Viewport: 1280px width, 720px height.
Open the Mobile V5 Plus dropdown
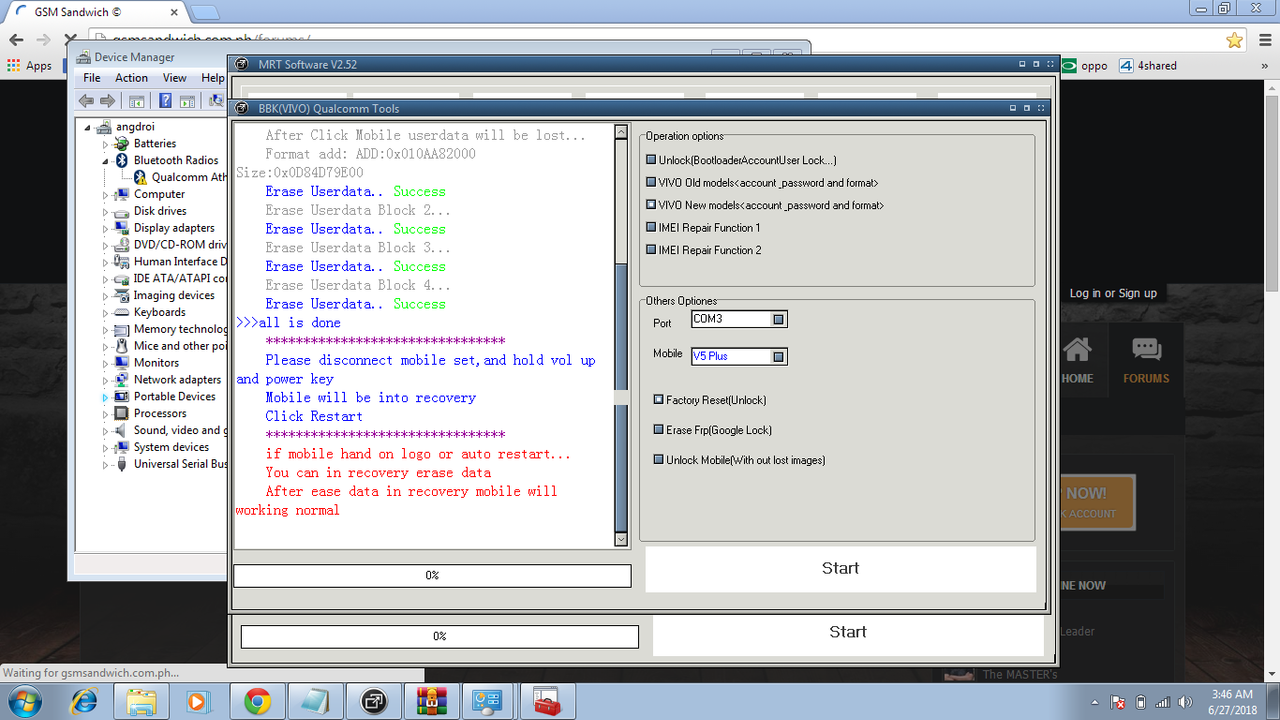tap(779, 356)
